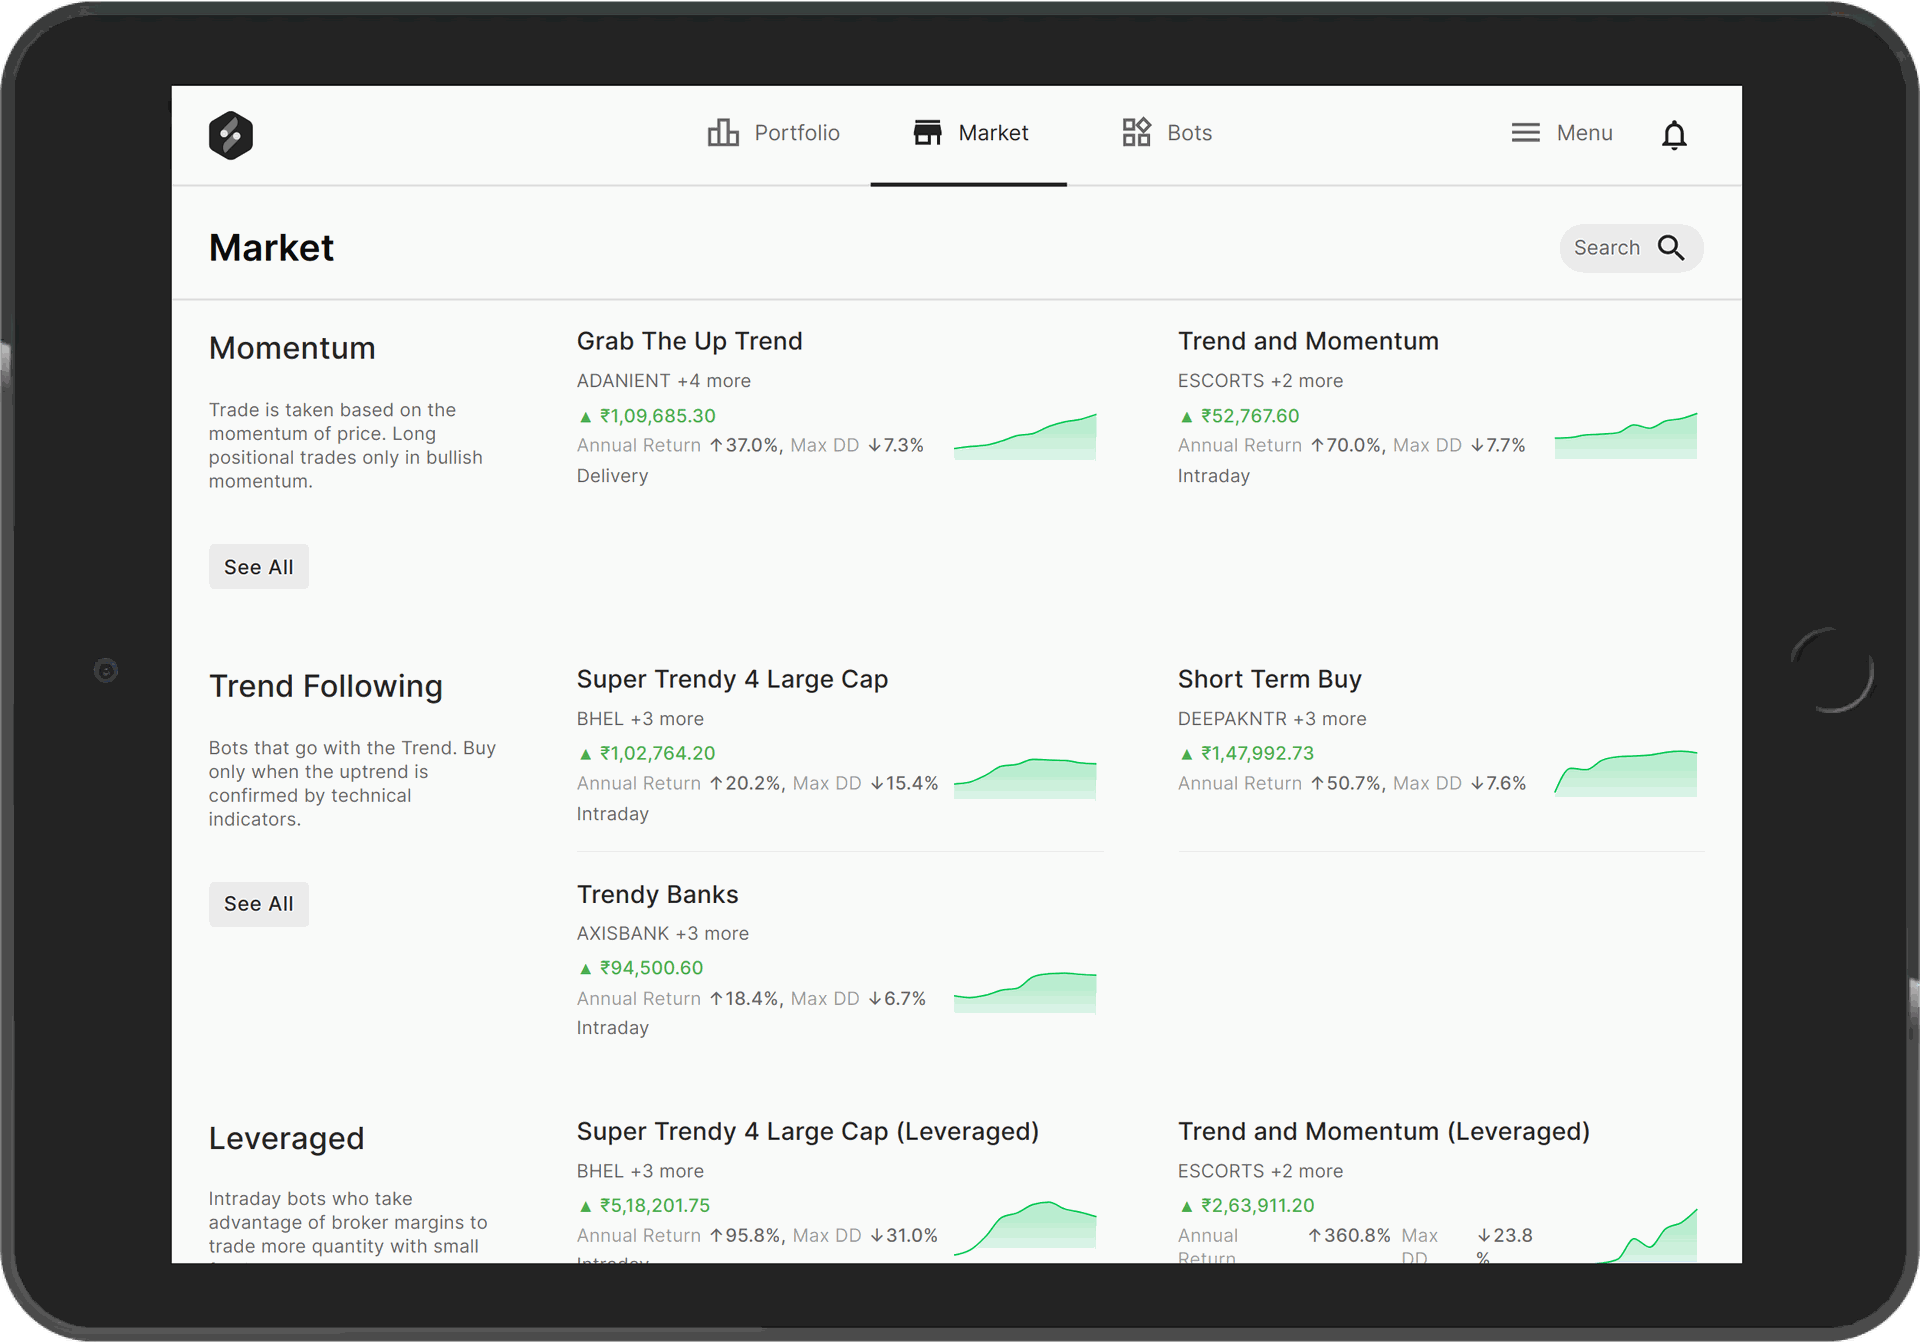Open Trend and Momentum (Leveraged) bot
This screenshot has height=1343, width=1920.
click(x=1383, y=1132)
